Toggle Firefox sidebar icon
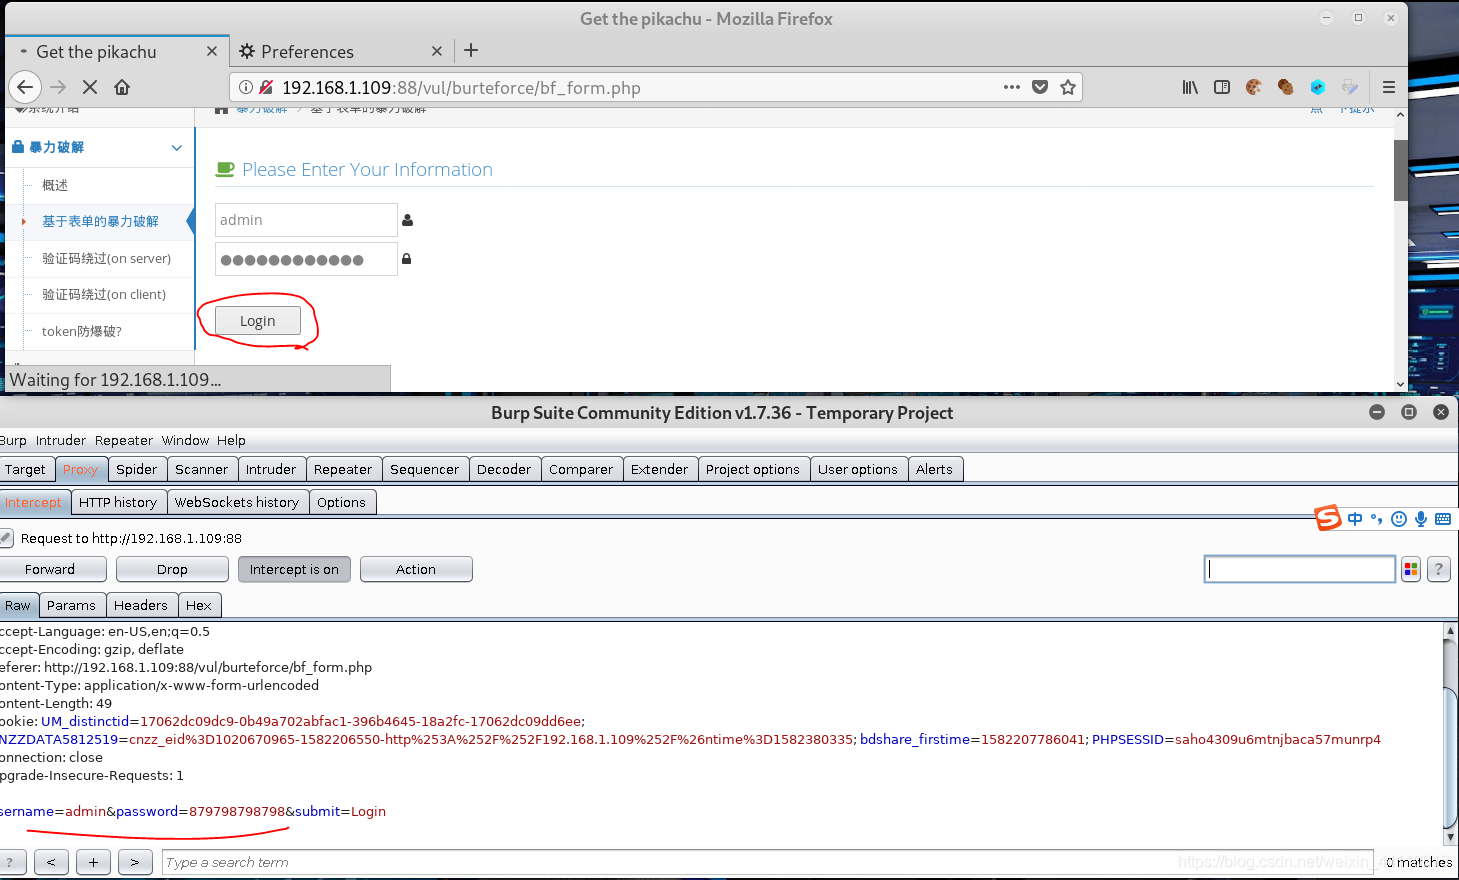Image resolution: width=1459 pixels, height=880 pixels. pyautogui.click(x=1222, y=87)
